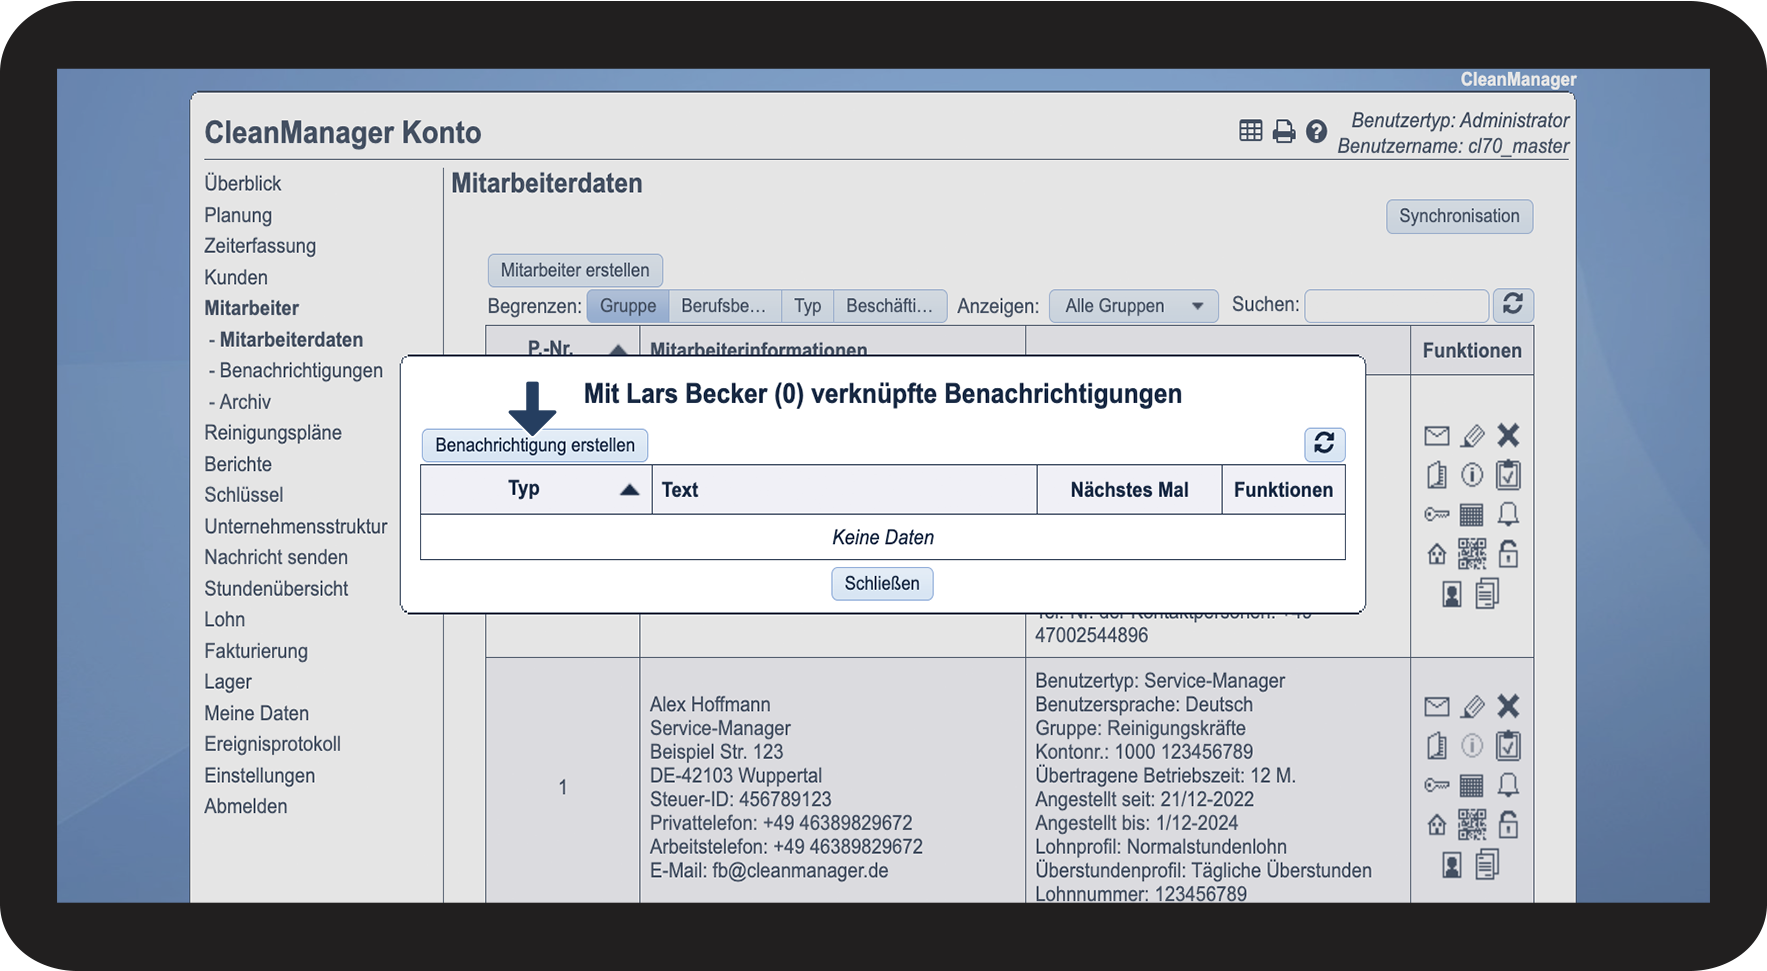The width and height of the screenshot is (1767, 971).
Task: Click the envelope icon in Alex Hoffmann's row
Action: pyautogui.click(x=1436, y=707)
